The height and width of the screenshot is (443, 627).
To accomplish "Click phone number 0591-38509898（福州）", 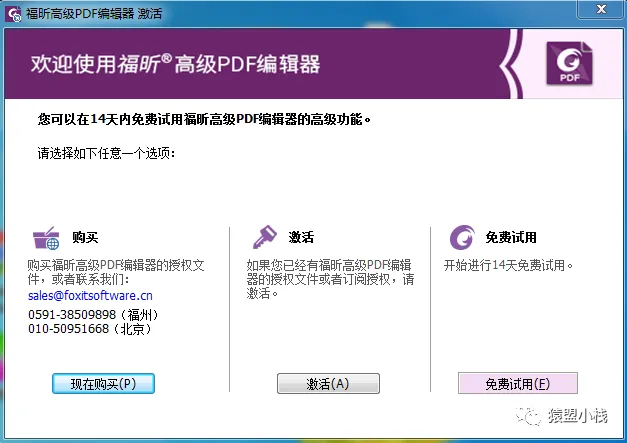I will pyautogui.click(x=93, y=315).
